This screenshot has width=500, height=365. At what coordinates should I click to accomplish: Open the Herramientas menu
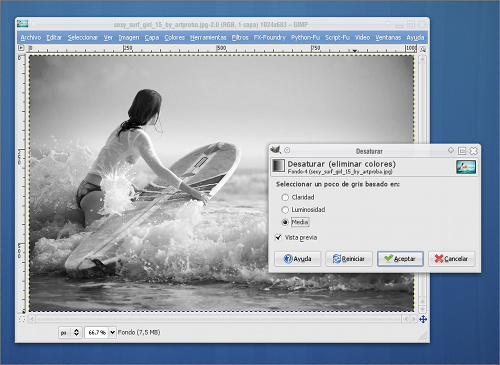pos(208,37)
